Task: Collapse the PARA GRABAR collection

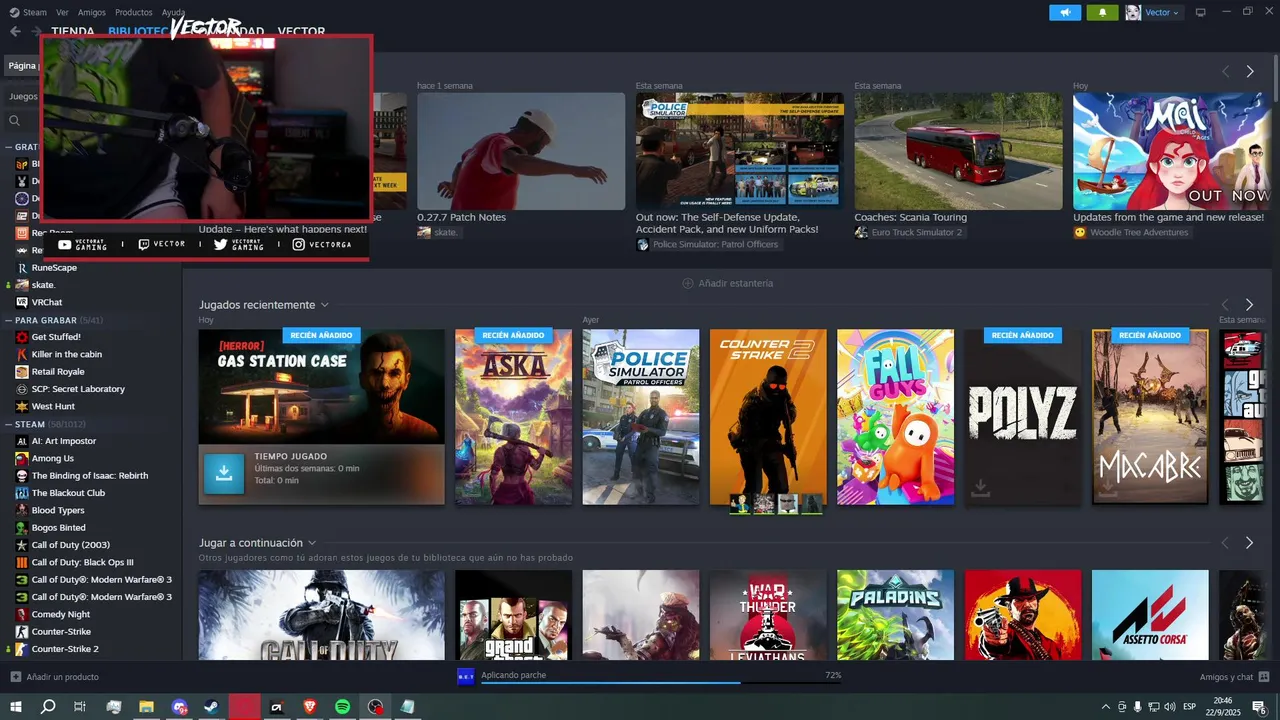Action: (8, 320)
